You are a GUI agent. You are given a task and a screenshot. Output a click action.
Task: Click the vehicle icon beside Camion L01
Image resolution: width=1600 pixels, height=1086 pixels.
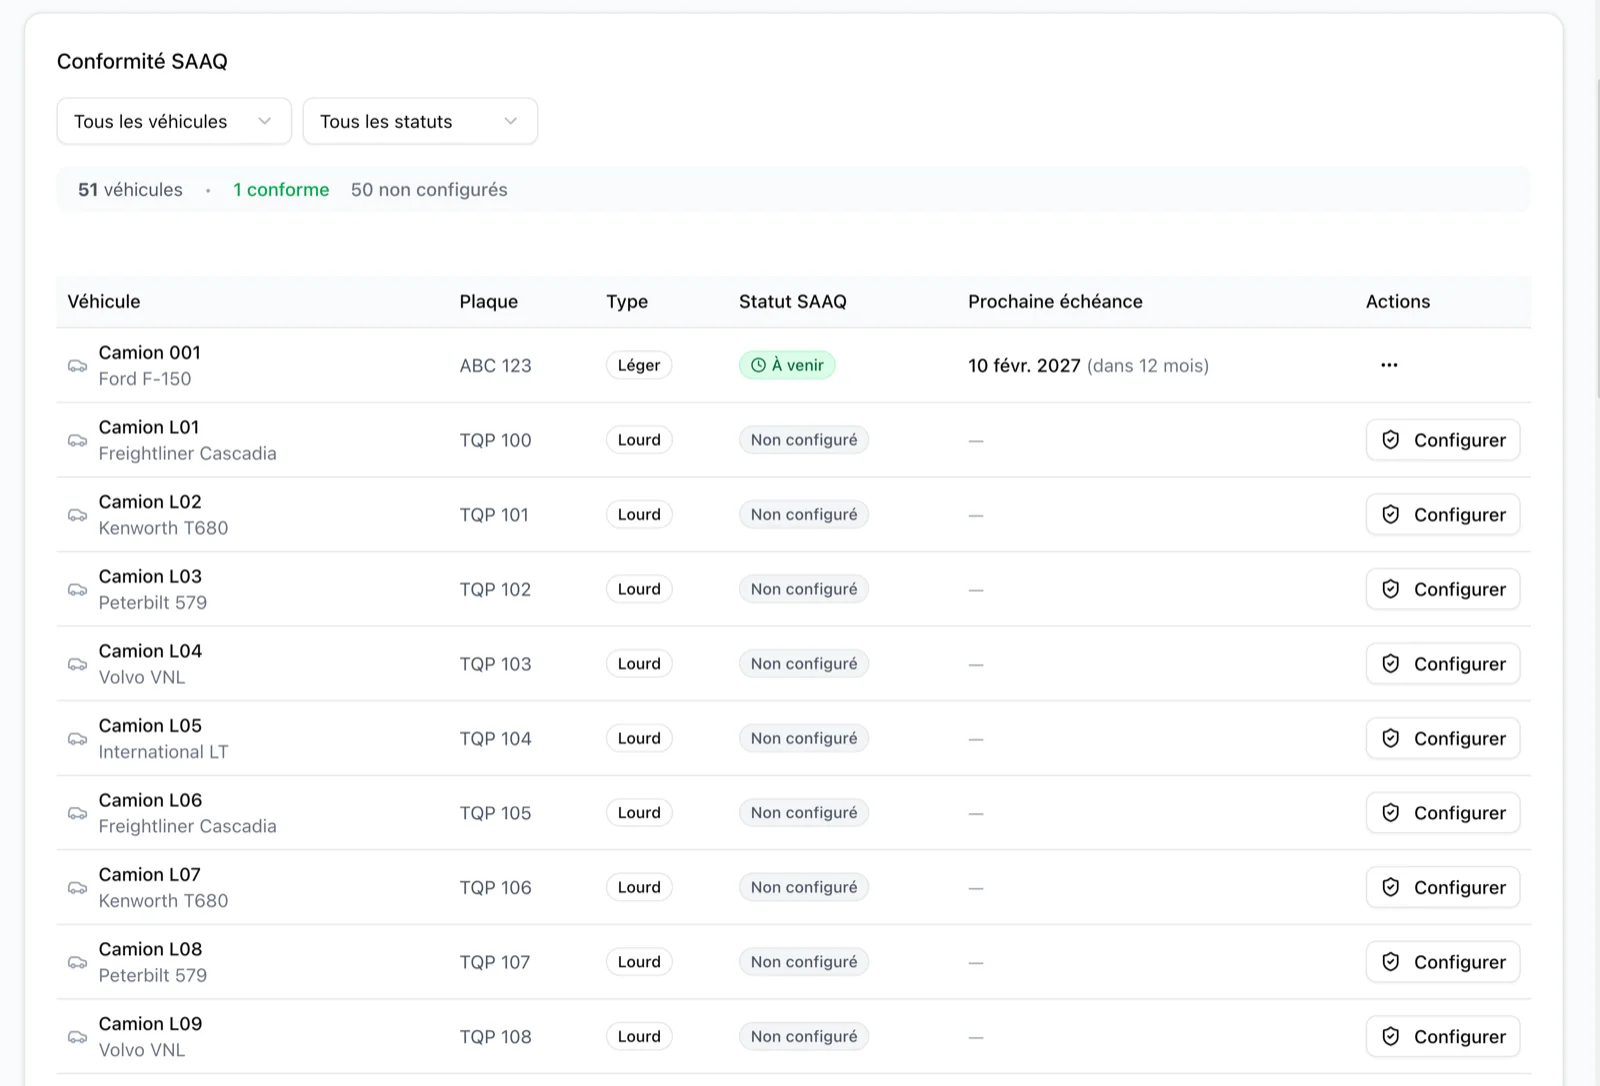click(x=77, y=440)
